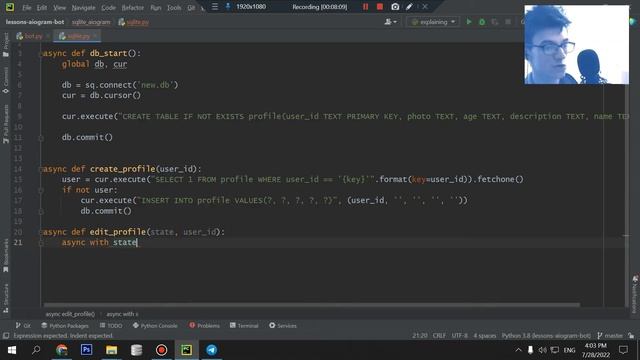Open Google Chrome from the taskbar
This screenshot has height=360, width=640.
click(x=62, y=350)
